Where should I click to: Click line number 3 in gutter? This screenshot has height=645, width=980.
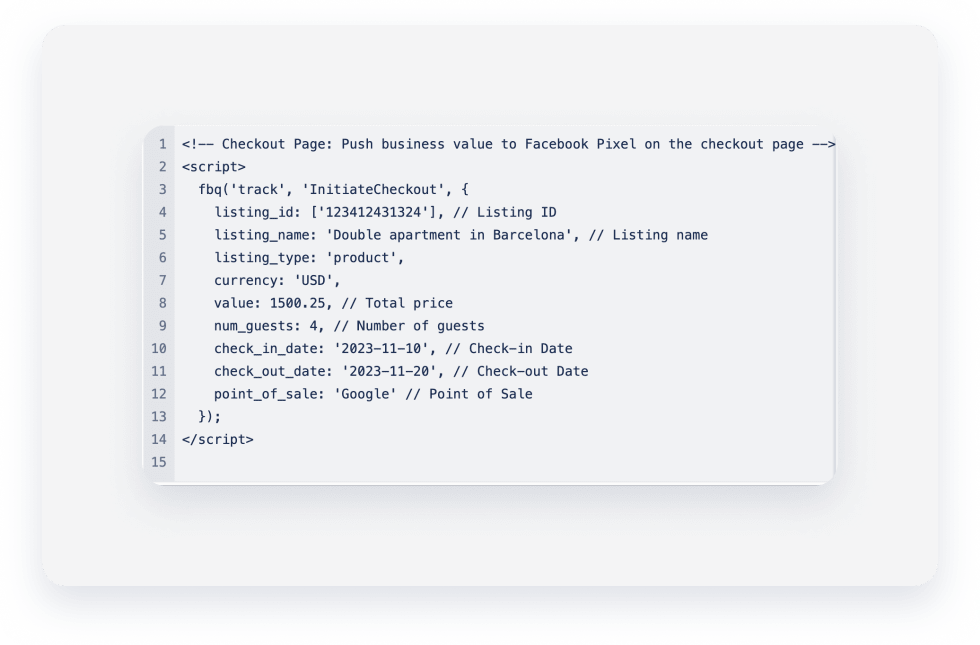[162, 189]
